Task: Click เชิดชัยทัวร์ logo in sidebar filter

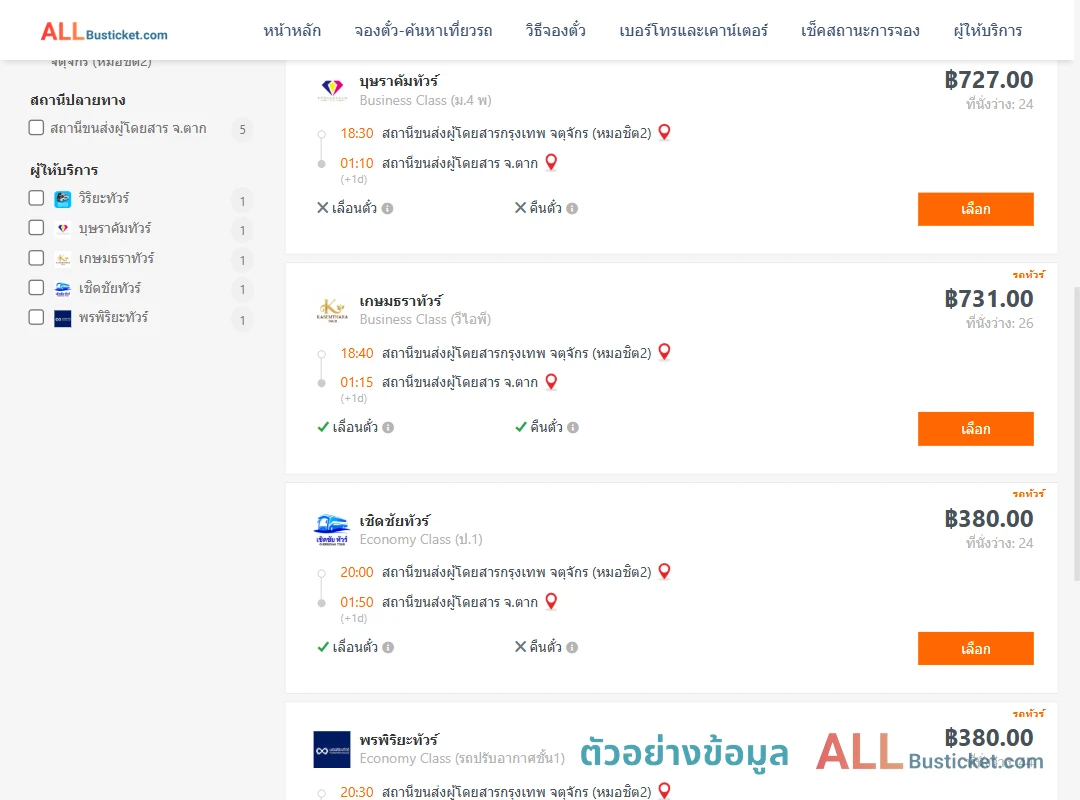Action: (63, 289)
